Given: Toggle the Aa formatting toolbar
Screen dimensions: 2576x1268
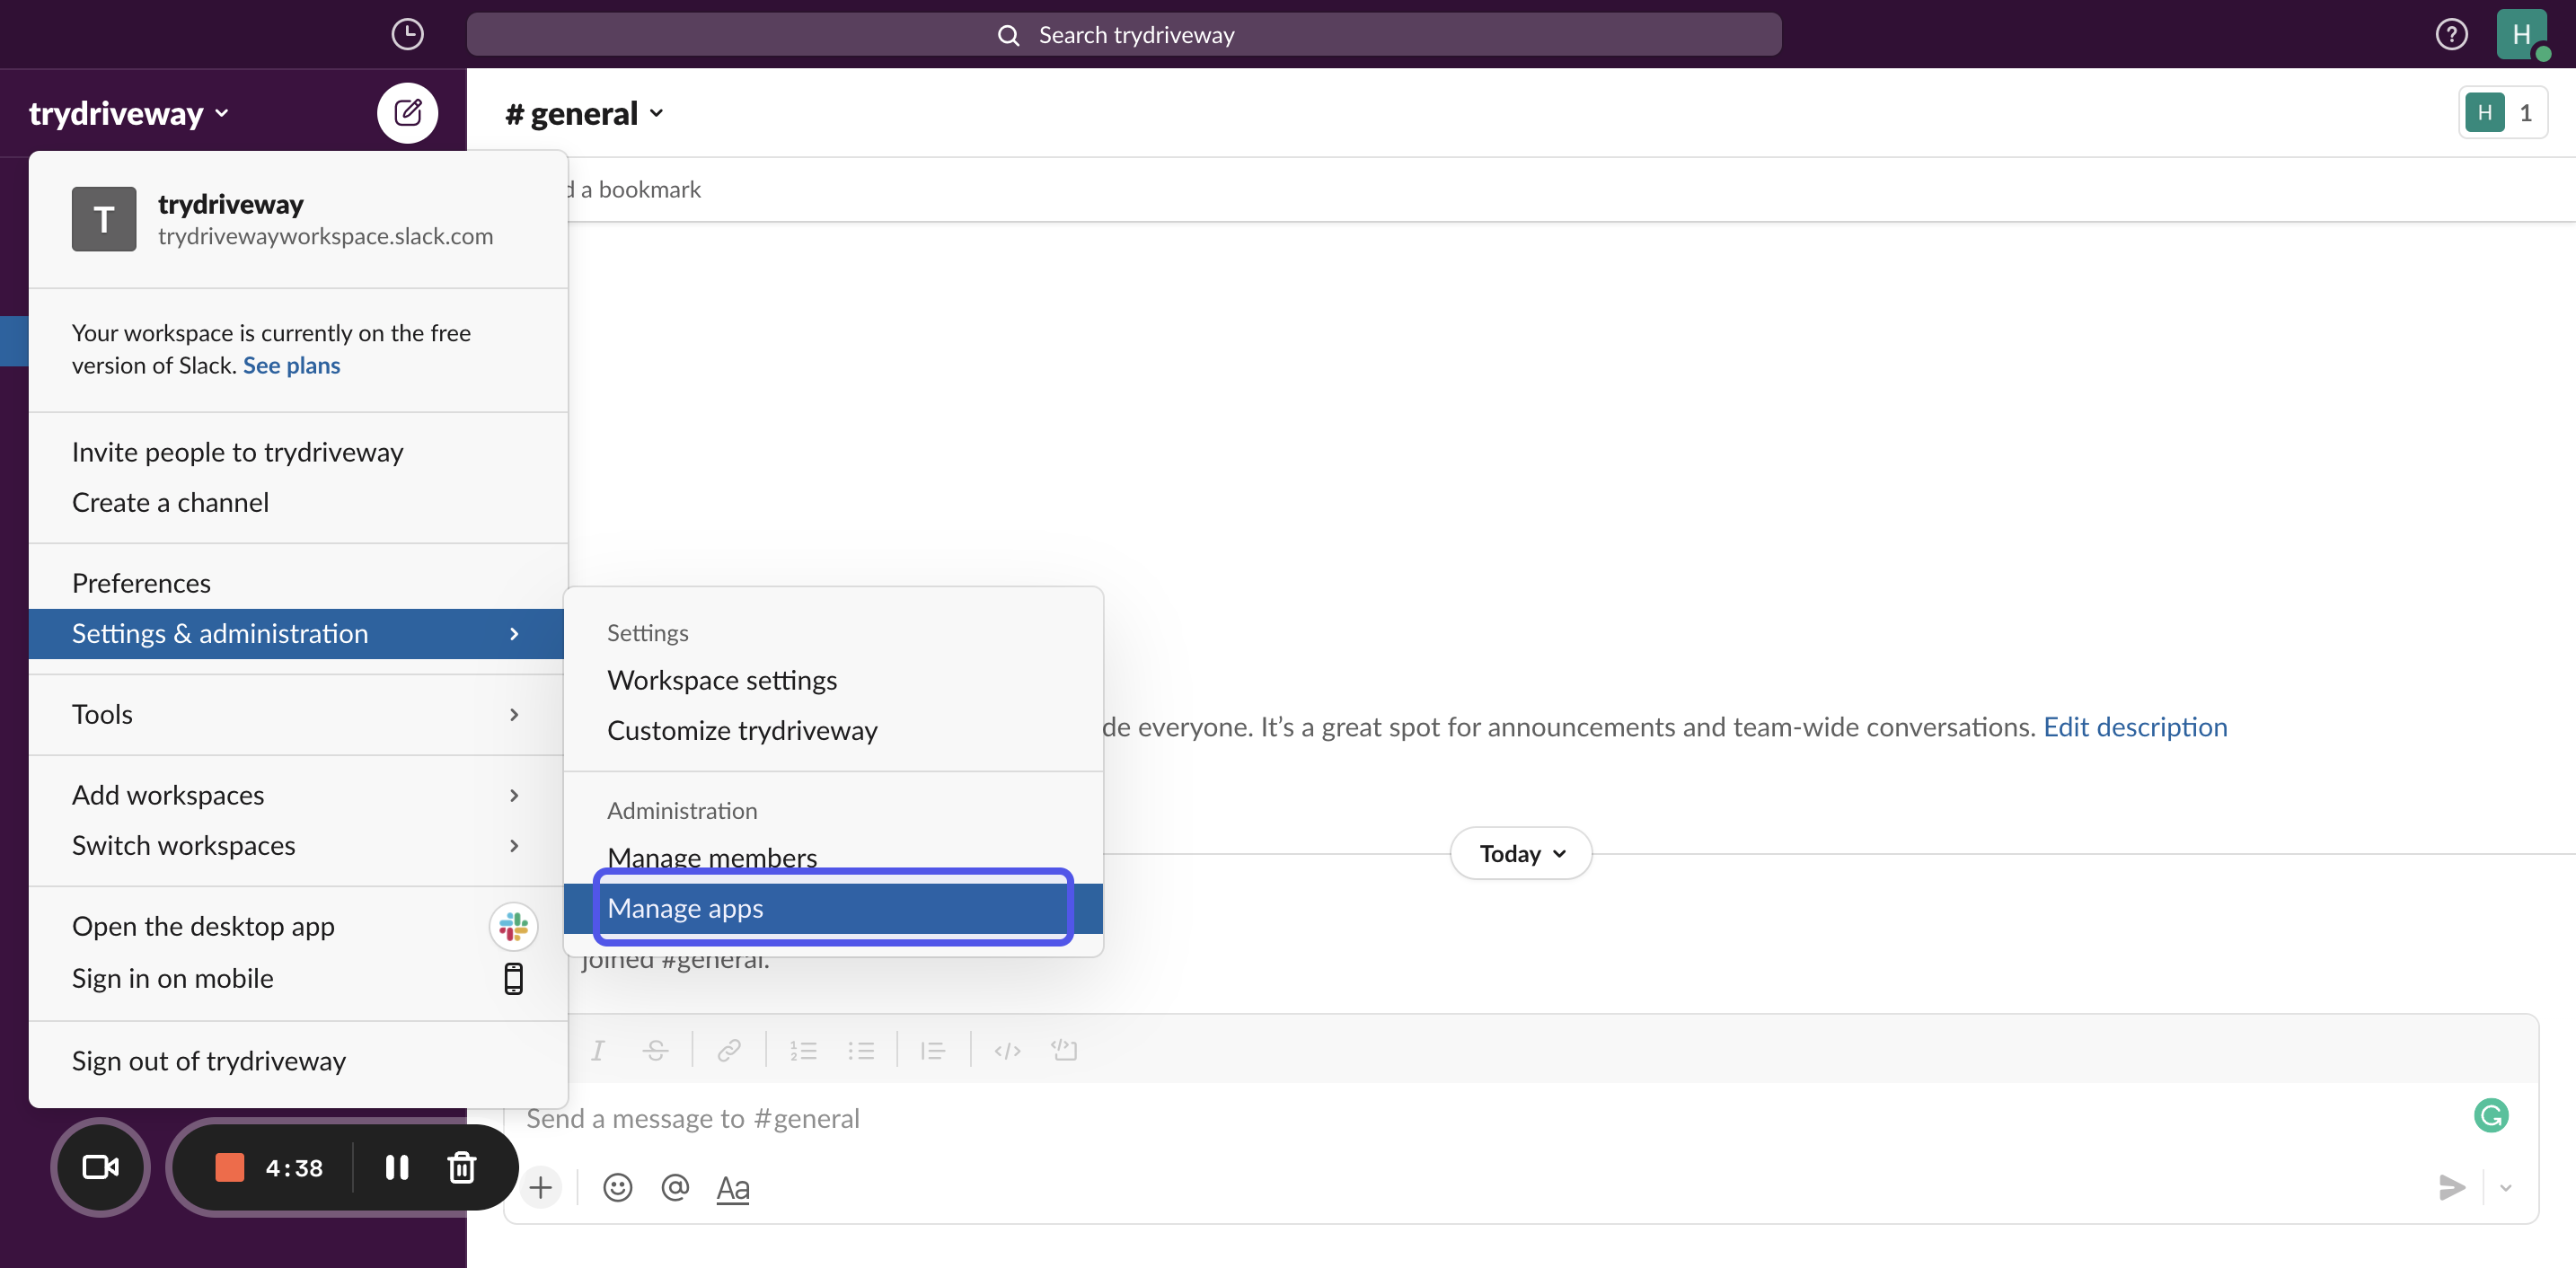Looking at the screenshot, I should pos(733,1187).
